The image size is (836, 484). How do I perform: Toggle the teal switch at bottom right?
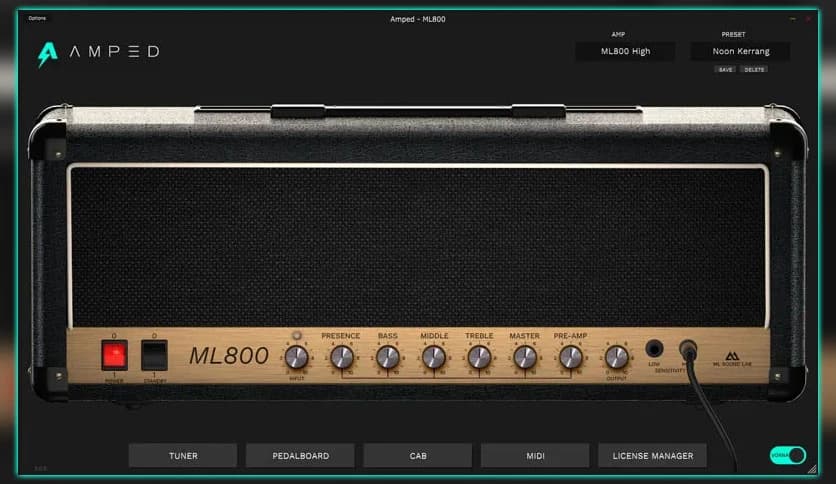pyautogui.click(x=787, y=455)
